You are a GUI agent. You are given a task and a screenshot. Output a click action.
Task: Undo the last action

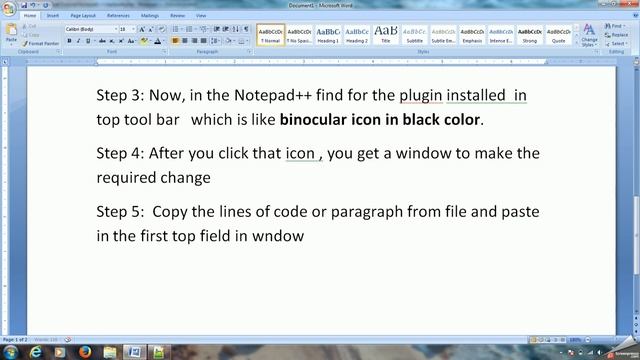pos(32,5)
